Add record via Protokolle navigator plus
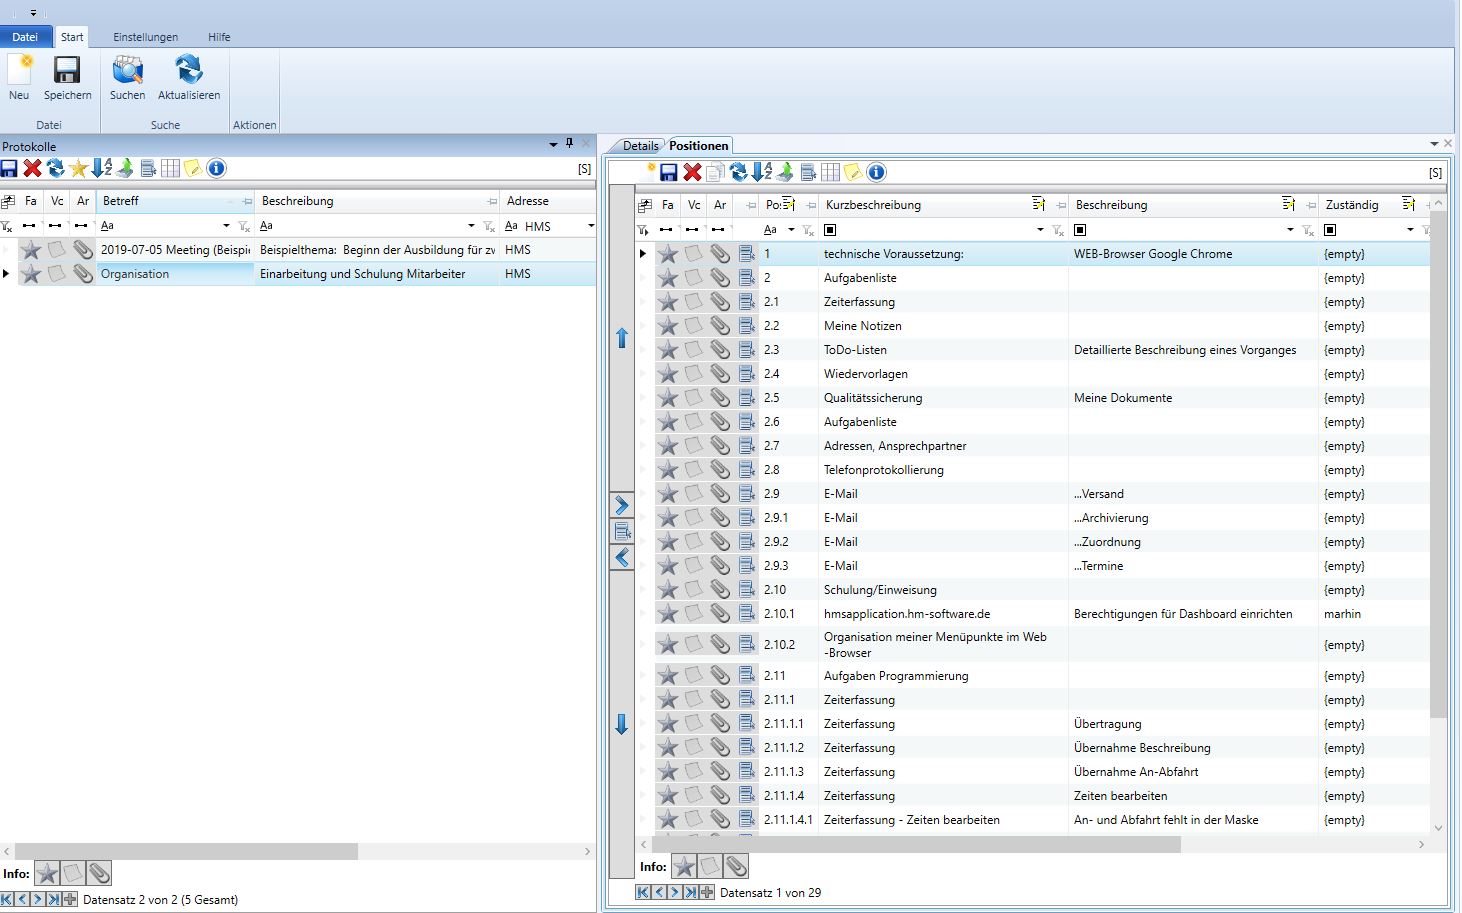This screenshot has width=1462, height=913. 69,899
